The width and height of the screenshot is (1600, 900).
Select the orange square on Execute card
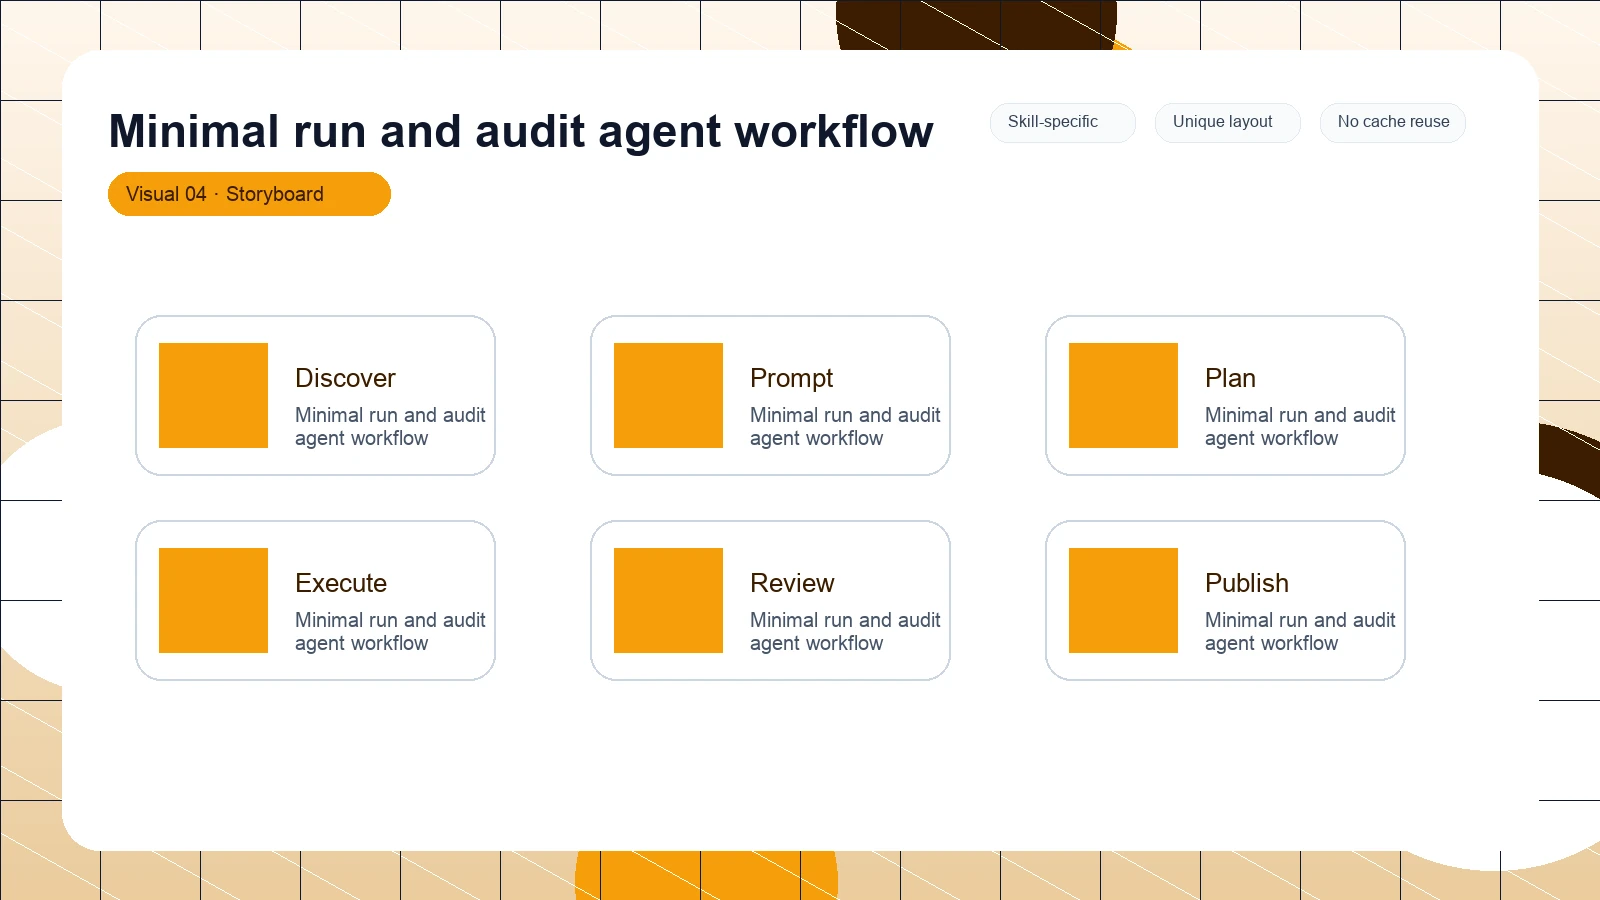[x=213, y=600]
